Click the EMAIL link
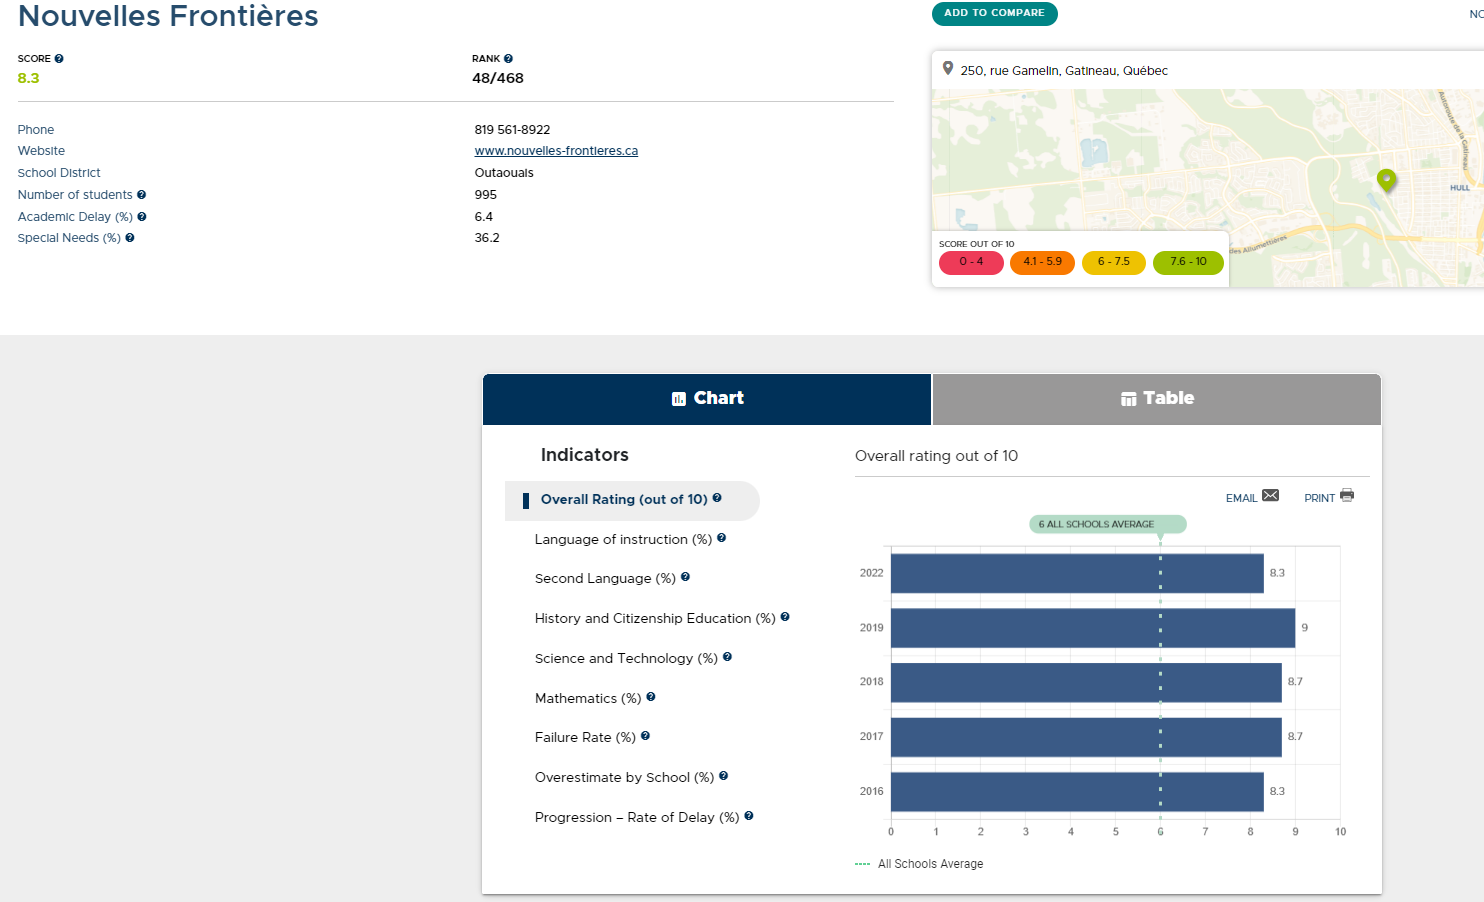 [1241, 498]
